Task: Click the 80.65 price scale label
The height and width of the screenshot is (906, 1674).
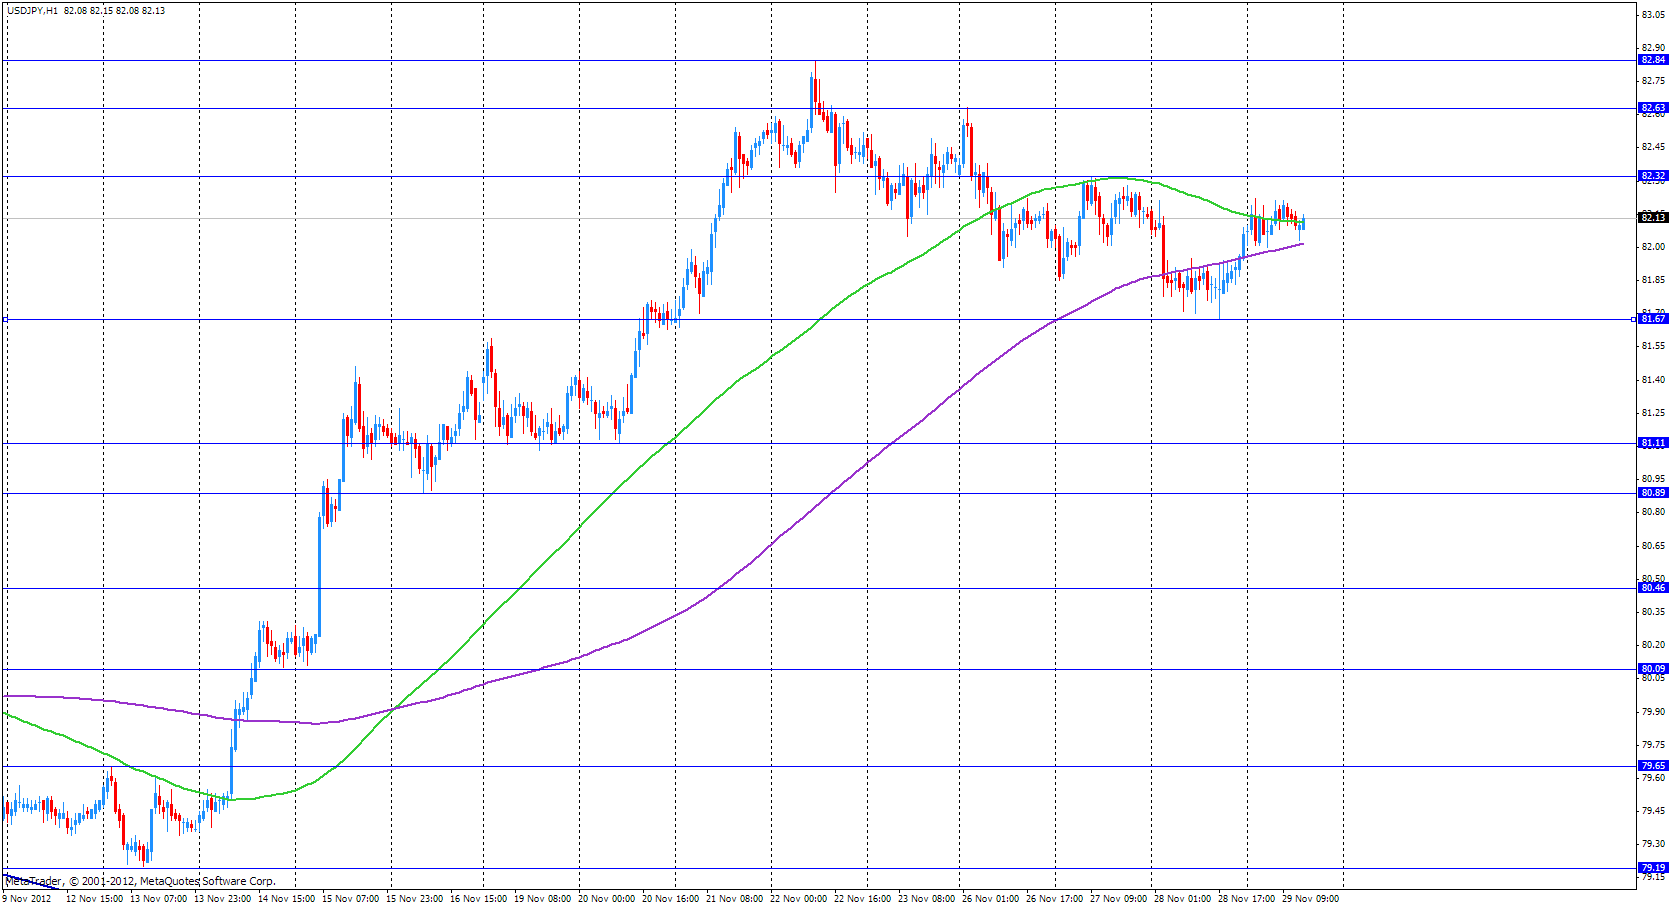Action: (x=1653, y=546)
